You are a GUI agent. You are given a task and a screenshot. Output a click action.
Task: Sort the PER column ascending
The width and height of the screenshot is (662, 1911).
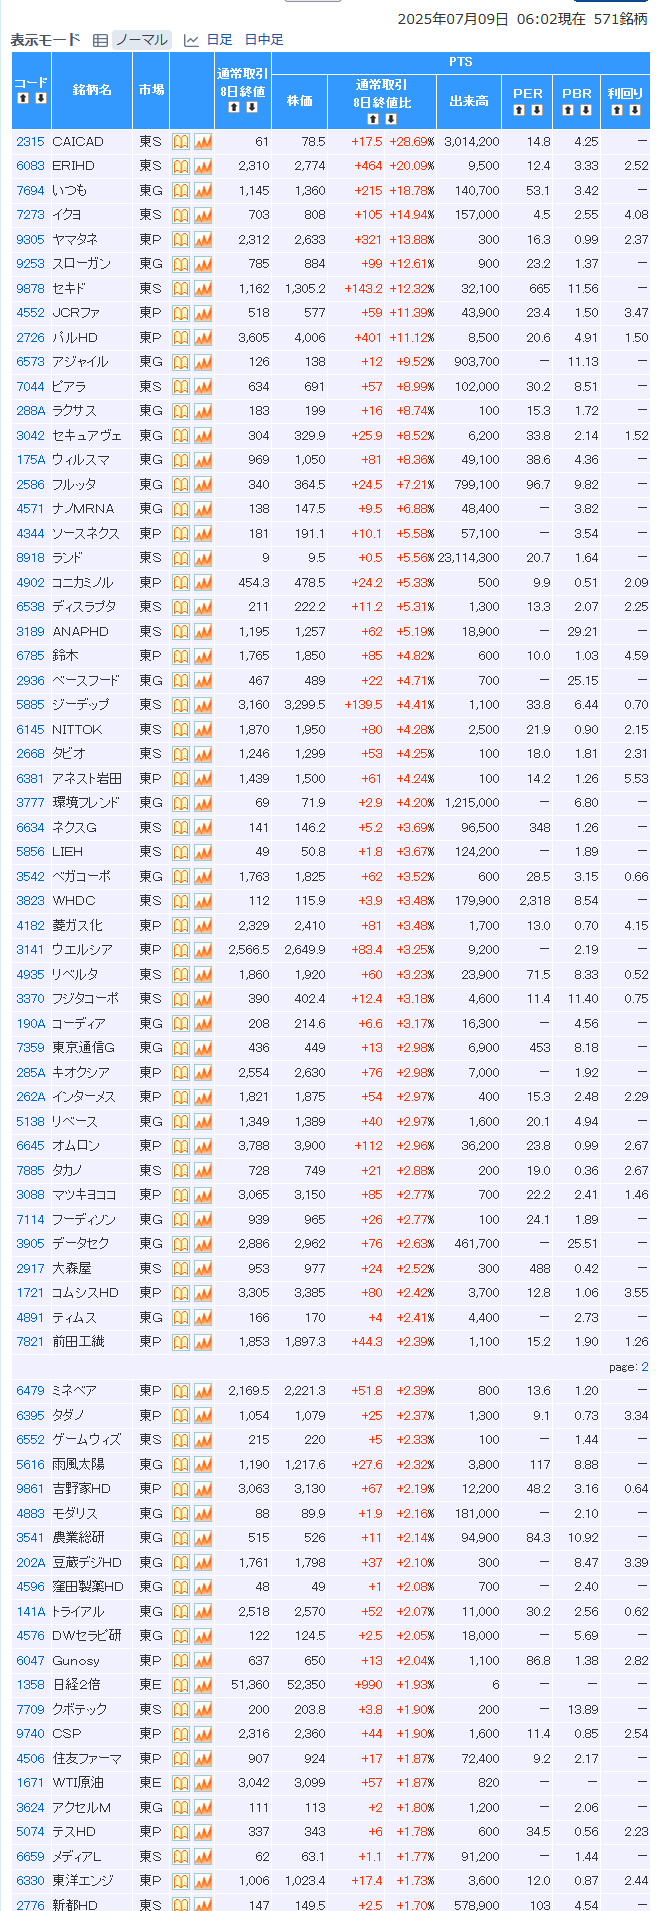519,110
